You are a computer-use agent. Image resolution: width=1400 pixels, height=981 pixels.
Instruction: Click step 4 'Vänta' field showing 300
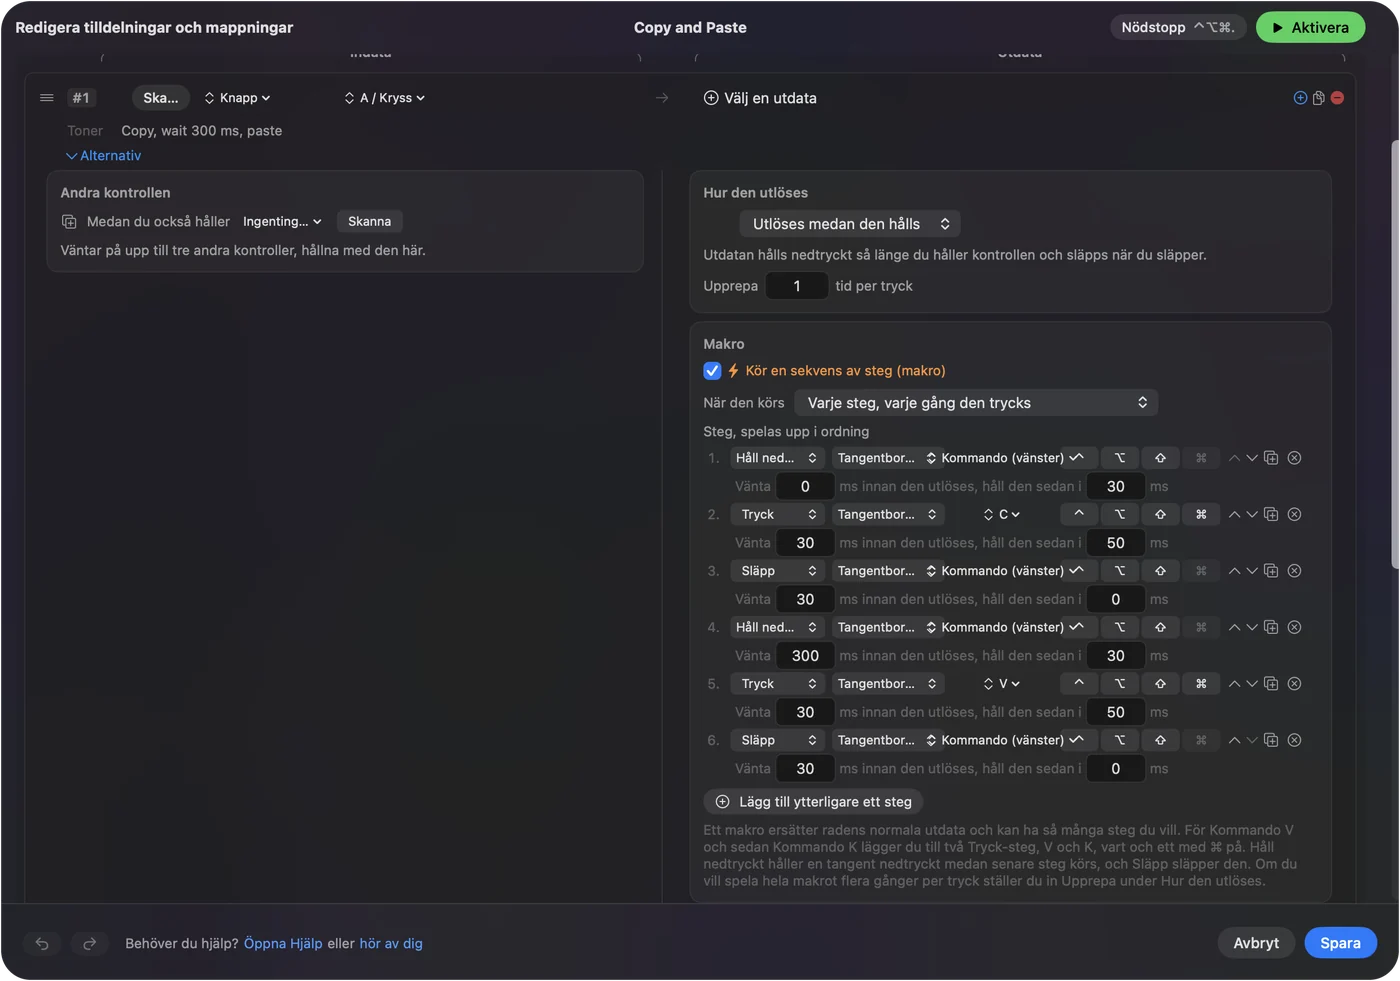(805, 656)
